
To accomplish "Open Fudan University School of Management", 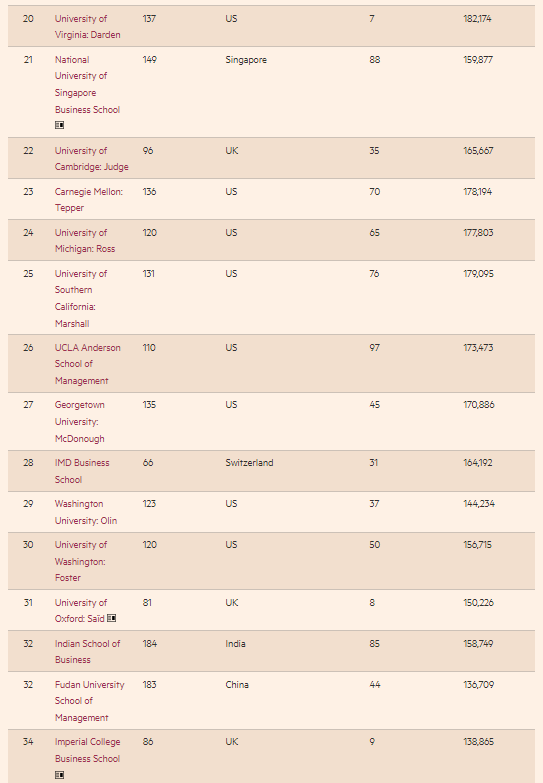I will 89,701.
